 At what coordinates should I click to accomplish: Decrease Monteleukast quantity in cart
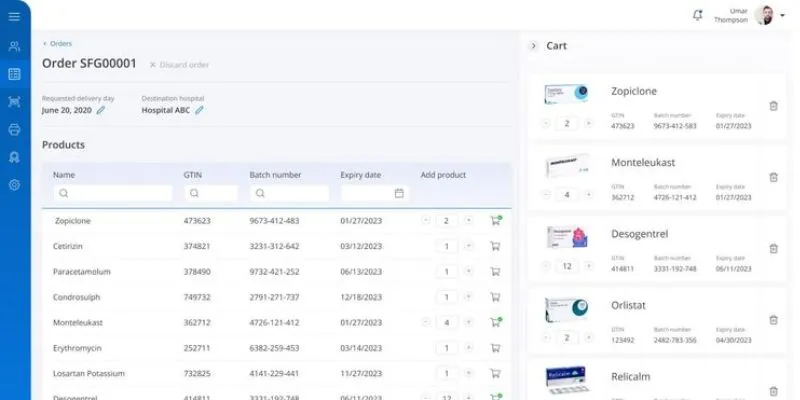(x=546, y=194)
